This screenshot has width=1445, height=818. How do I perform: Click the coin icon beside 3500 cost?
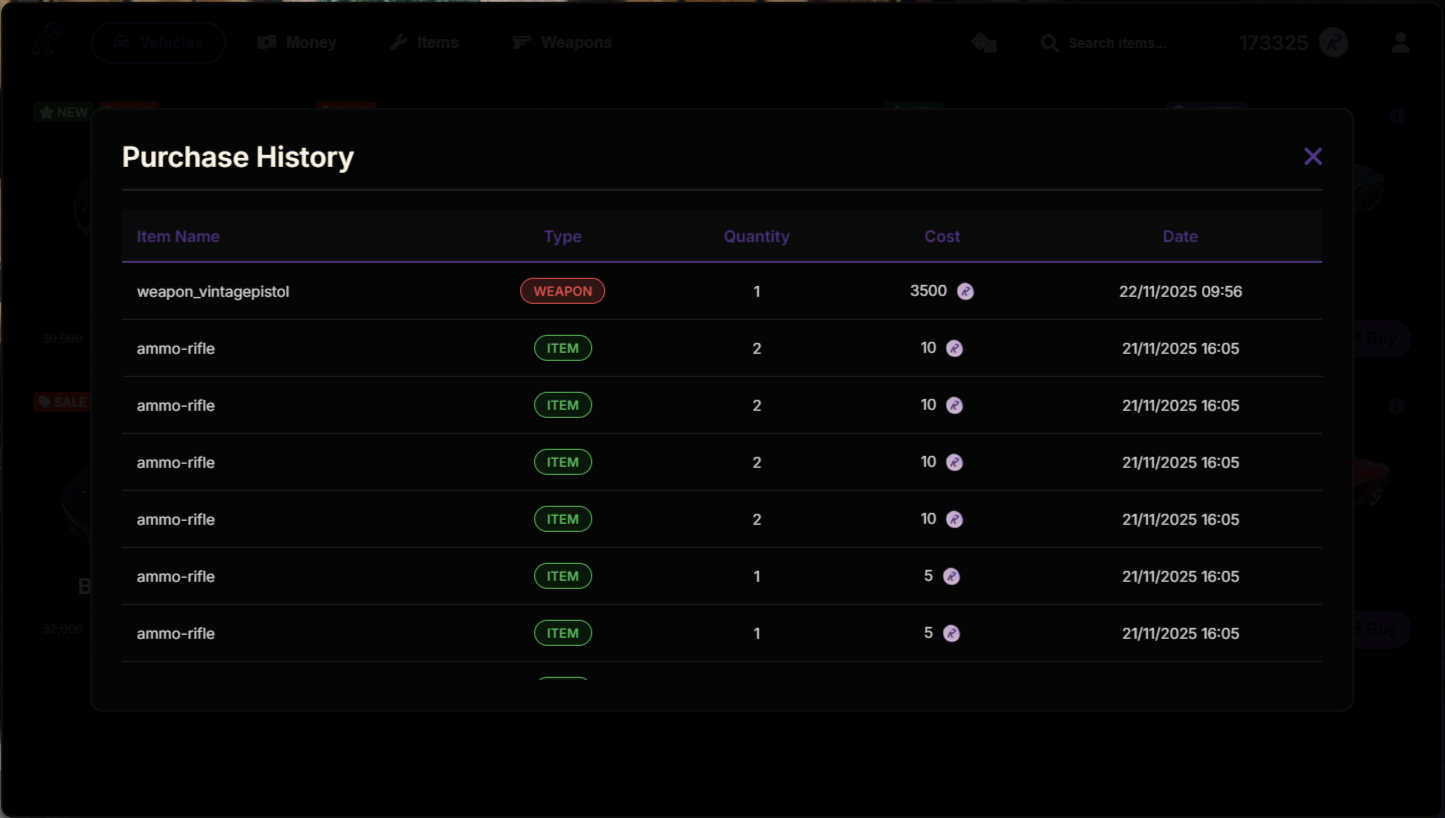tap(965, 292)
